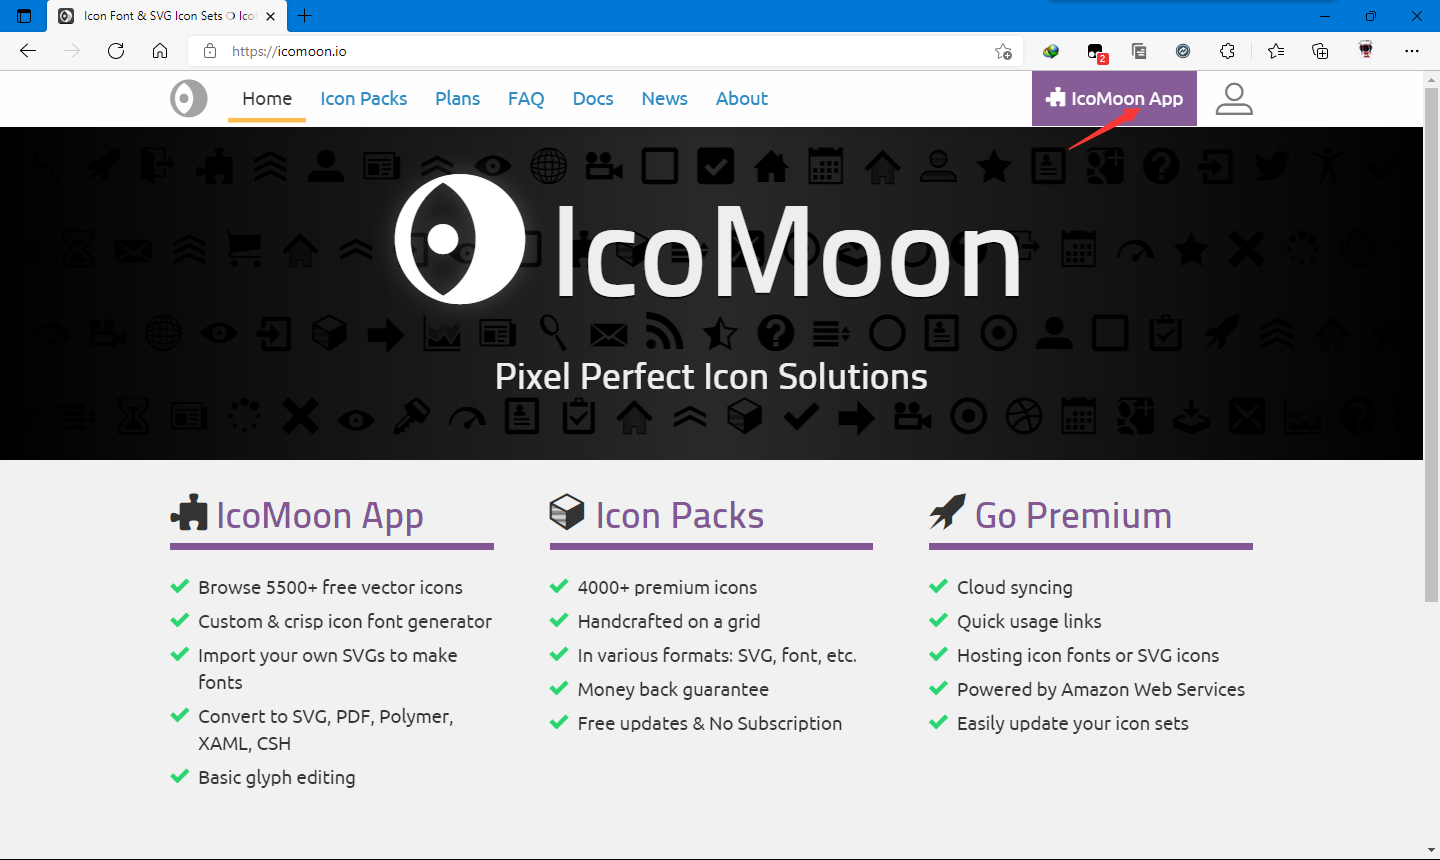Open the tab actions menu button

point(24,16)
